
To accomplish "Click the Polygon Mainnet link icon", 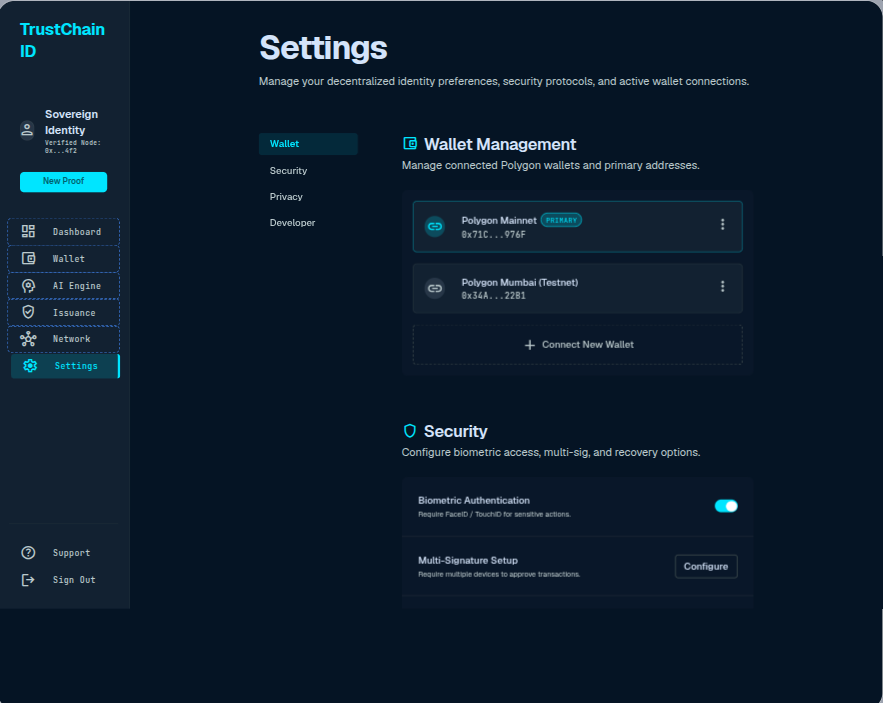I will [435, 226].
